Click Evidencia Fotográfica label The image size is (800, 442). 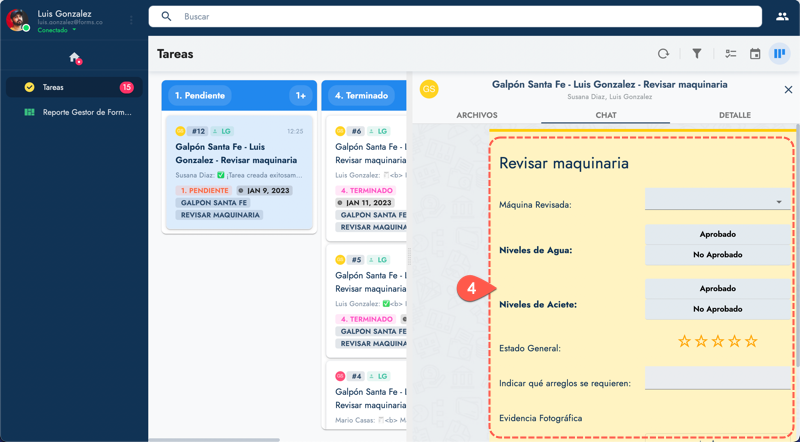(x=540, y=418)
